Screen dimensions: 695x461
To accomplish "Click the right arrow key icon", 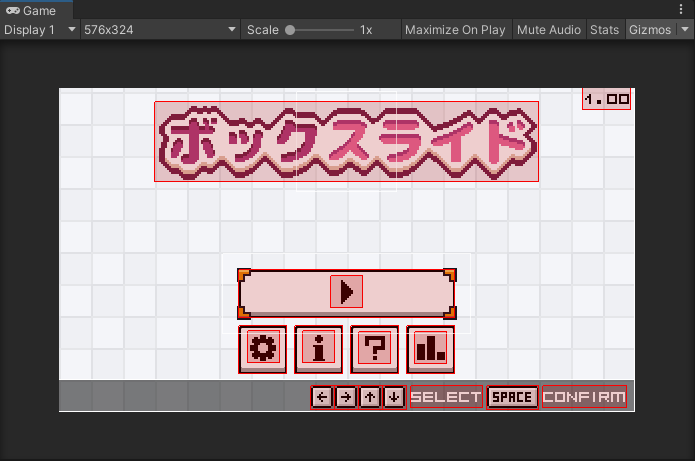I will pos(346,397).
